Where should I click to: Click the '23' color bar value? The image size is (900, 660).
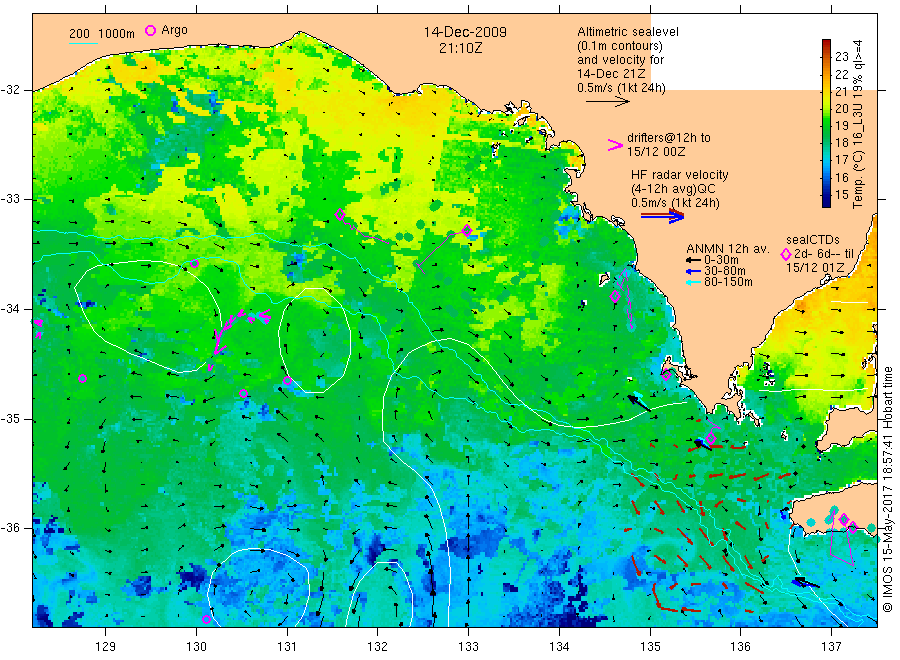(x=841, y=56)
